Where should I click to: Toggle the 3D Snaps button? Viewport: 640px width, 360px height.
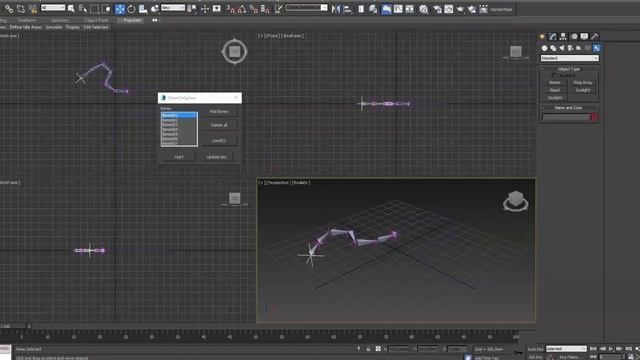pyautogui.click(x=231, y=9)
